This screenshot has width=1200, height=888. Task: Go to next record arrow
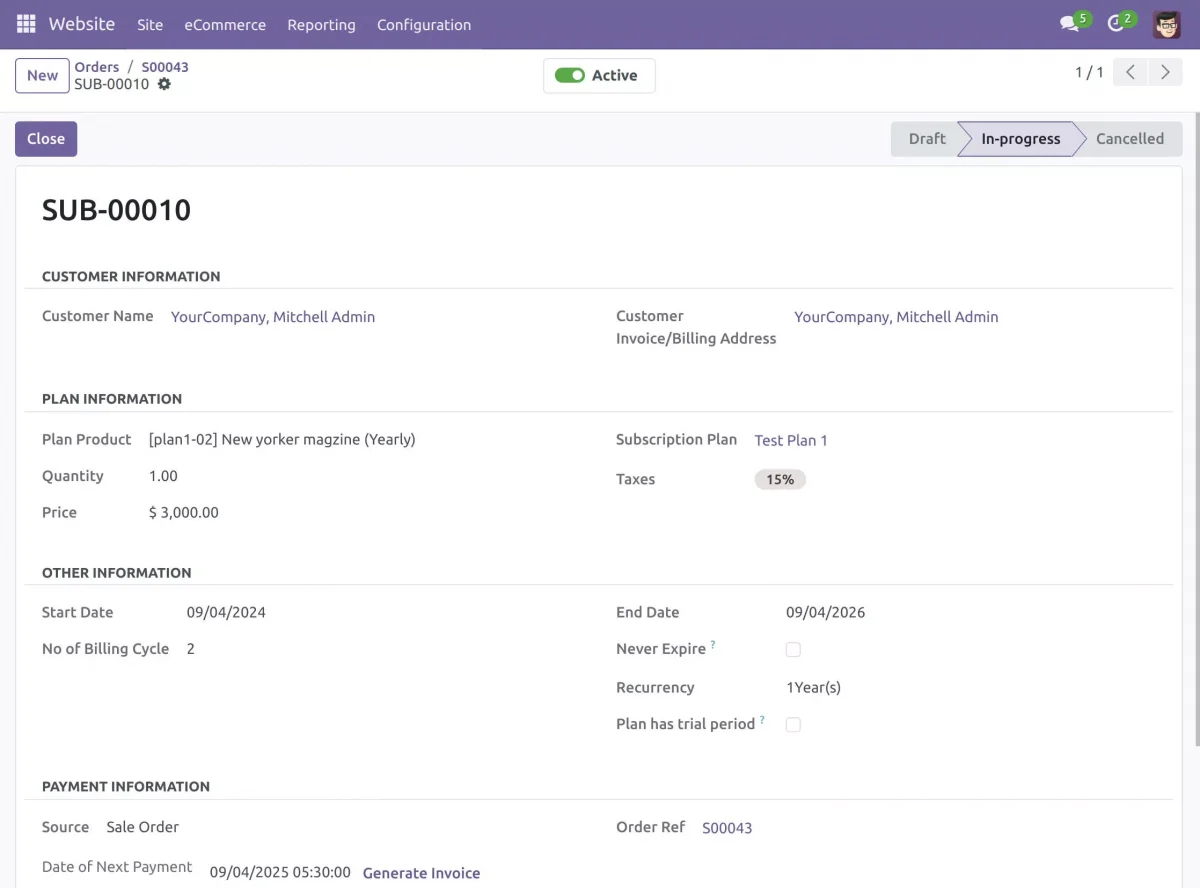1165,72
